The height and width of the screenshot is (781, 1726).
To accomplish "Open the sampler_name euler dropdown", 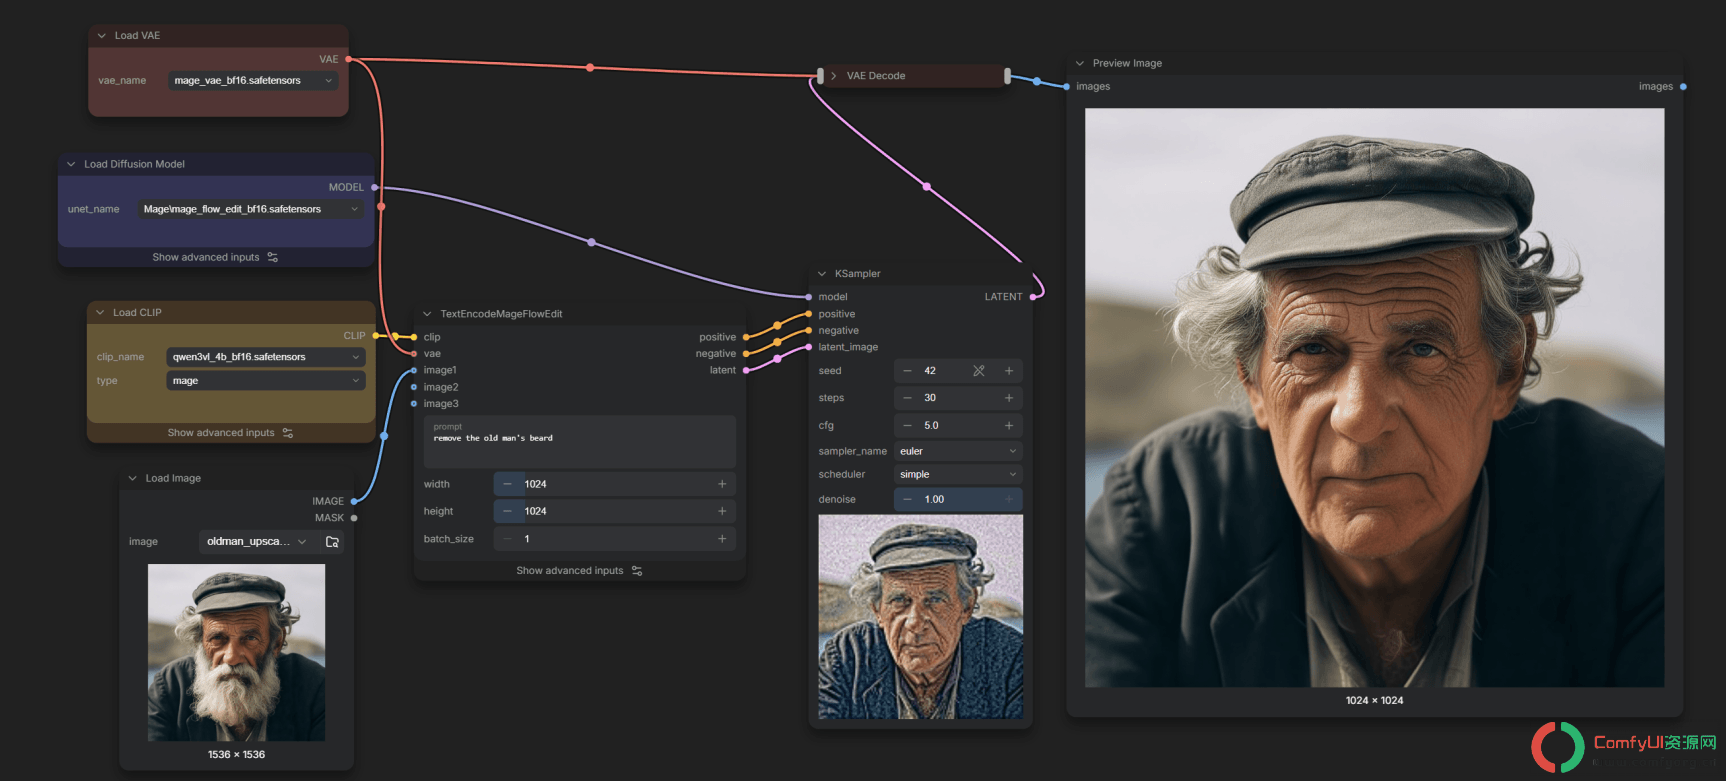I will tap(958, 452).
